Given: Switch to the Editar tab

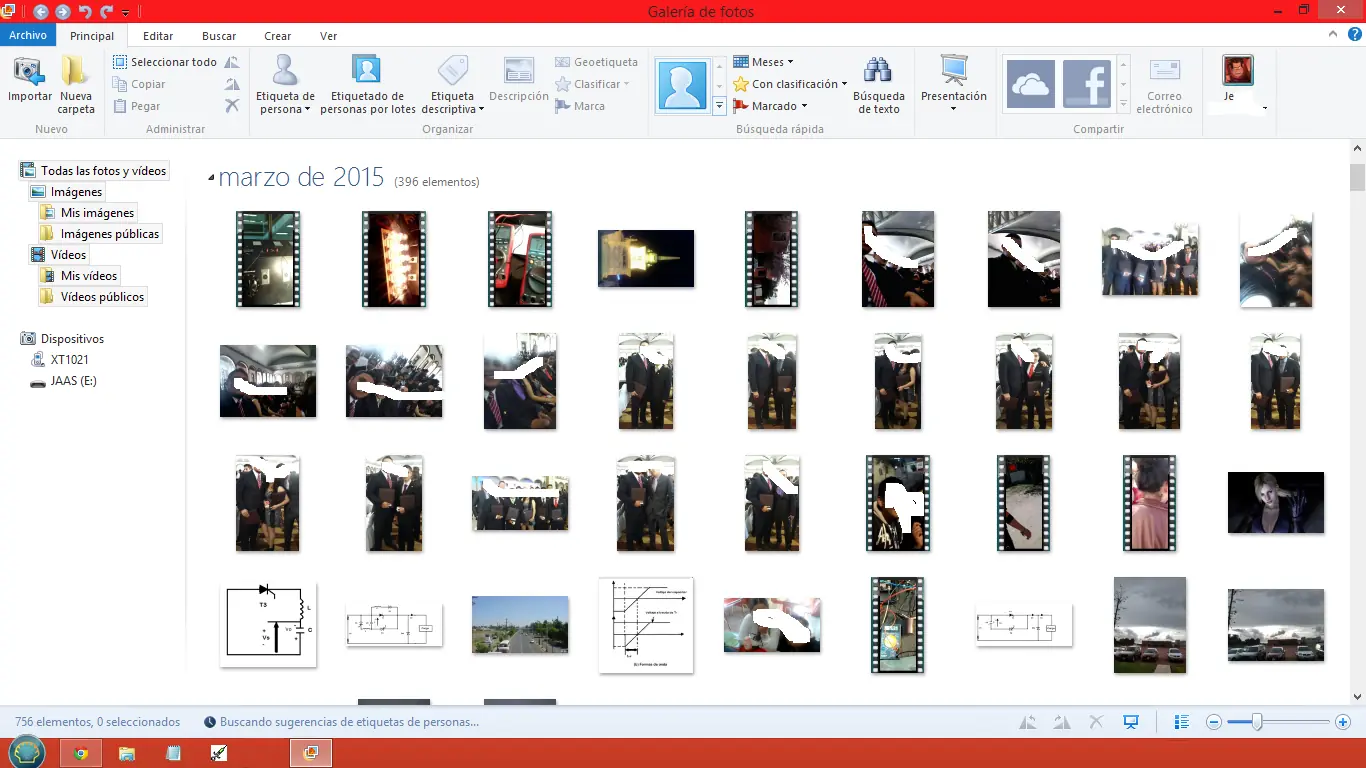Looking at the screenshot, I should pos(158,36).
